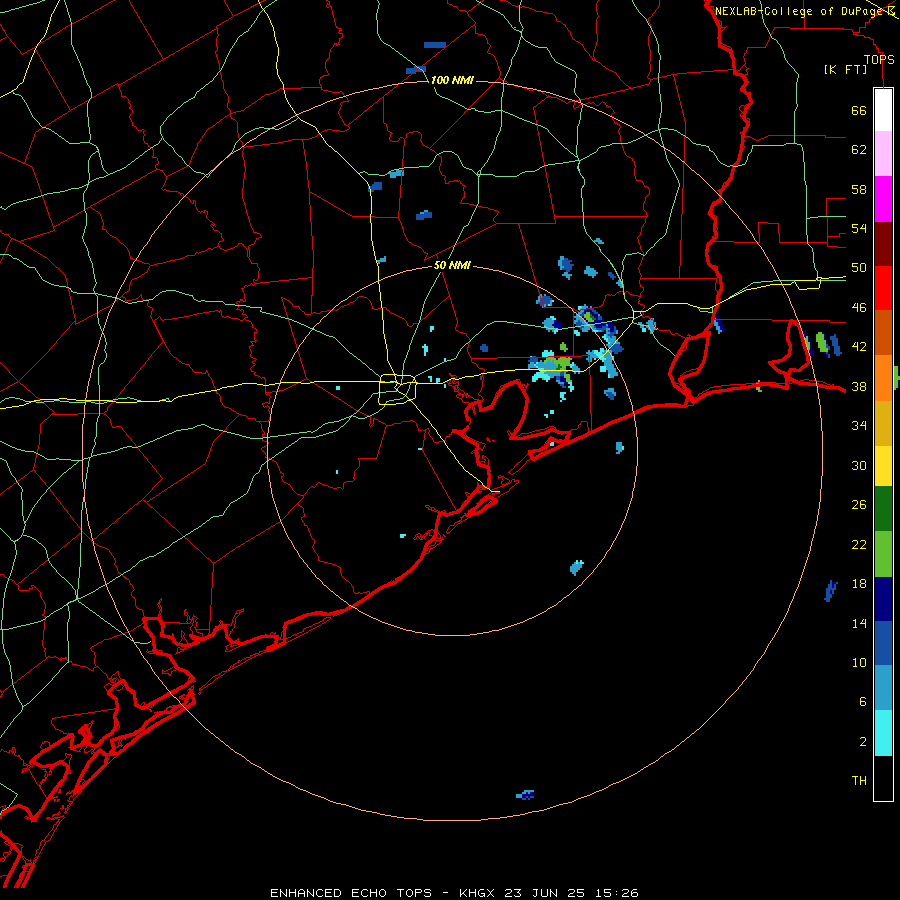Click the '54' legend value

coord(859,228)
